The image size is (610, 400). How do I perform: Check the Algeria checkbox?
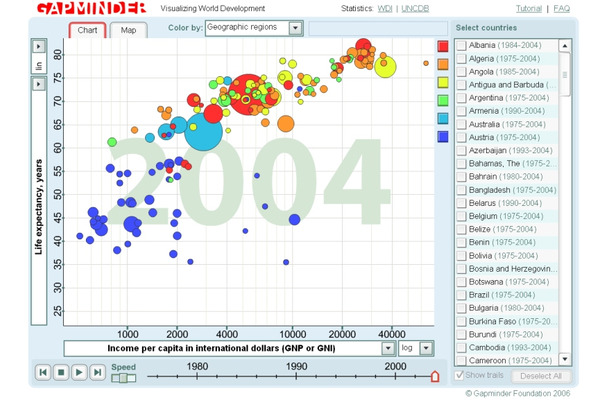point(461,59)
